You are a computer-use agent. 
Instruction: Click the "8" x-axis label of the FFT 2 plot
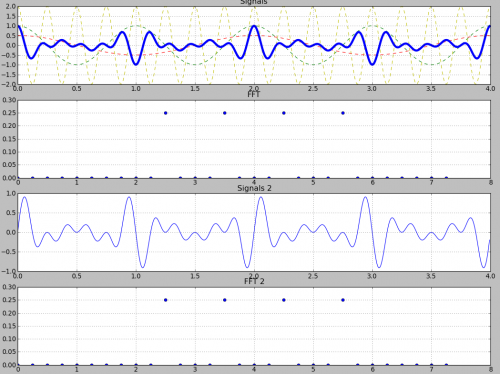pos(490,369)
